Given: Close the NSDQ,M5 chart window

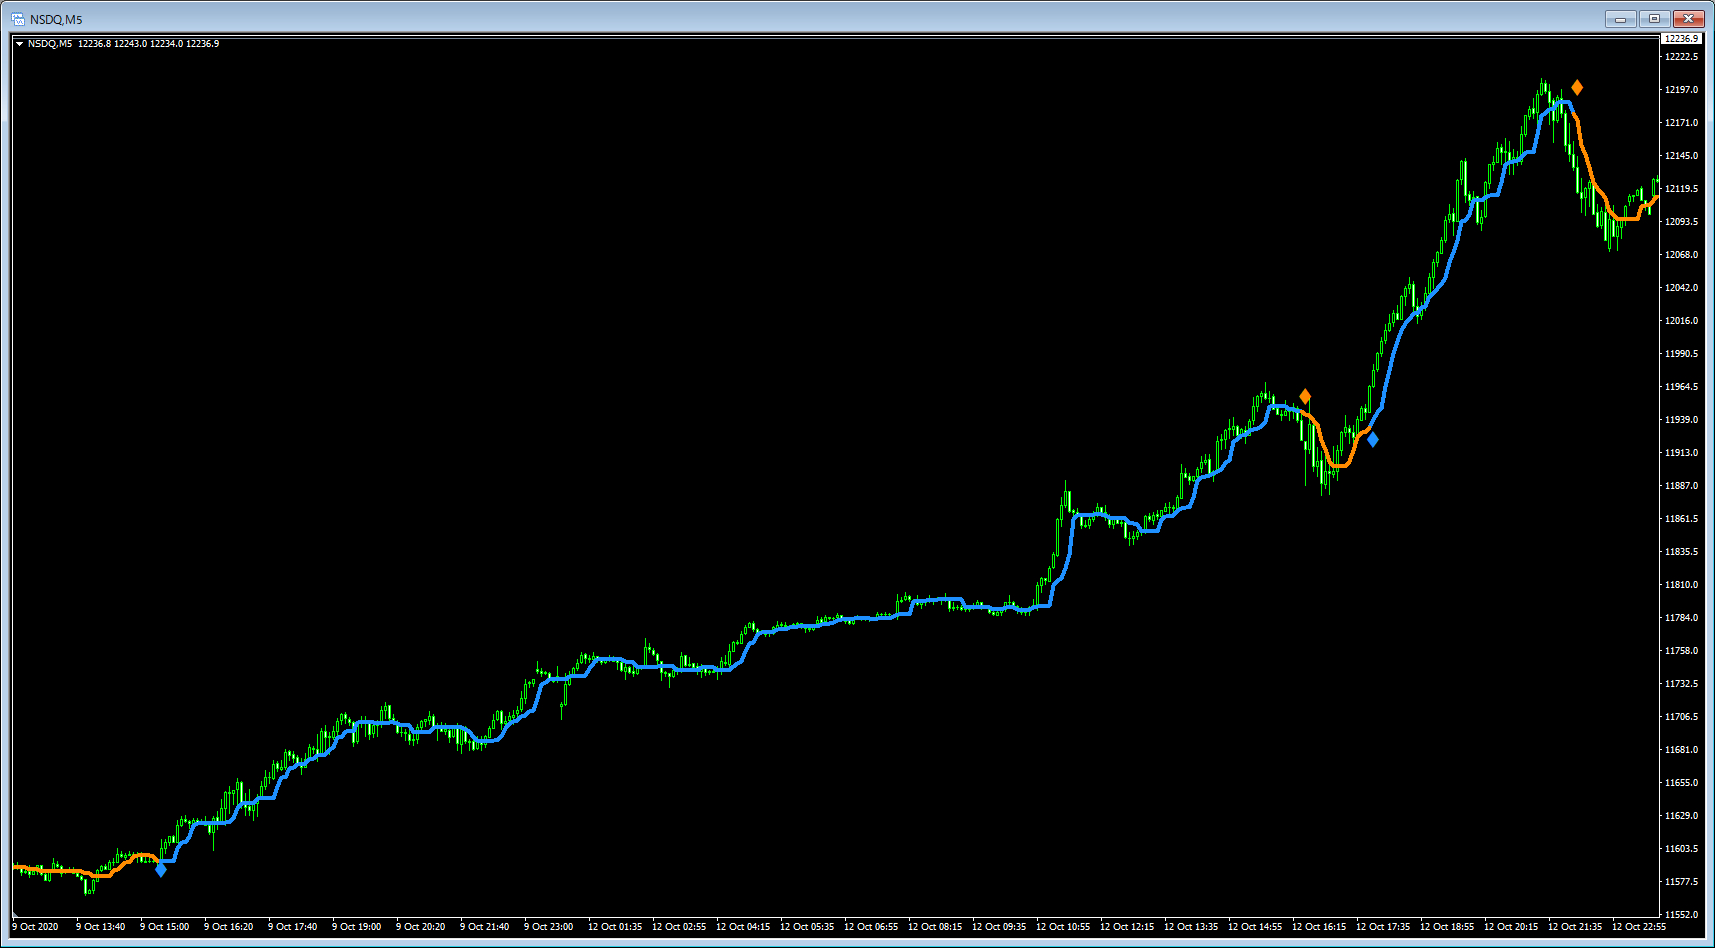Looking at the screenshot, I should [1688, 19].
